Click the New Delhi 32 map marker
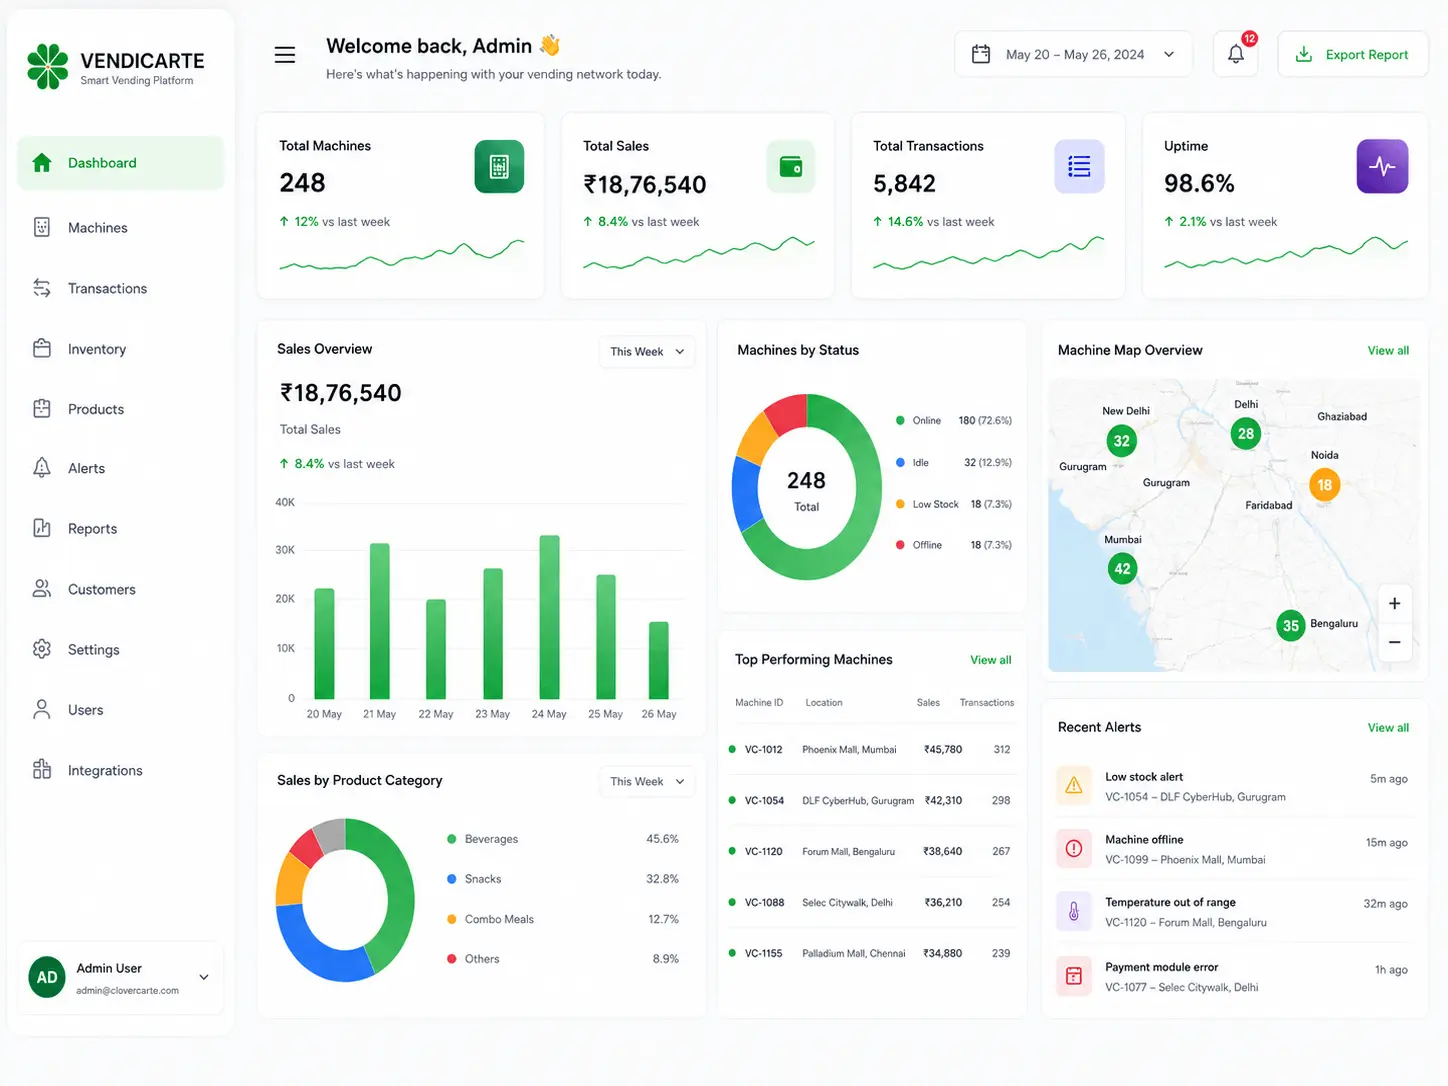The width and height of the screenshot is (1448, 1086). pyautogui.click(x=1122, y=441)
